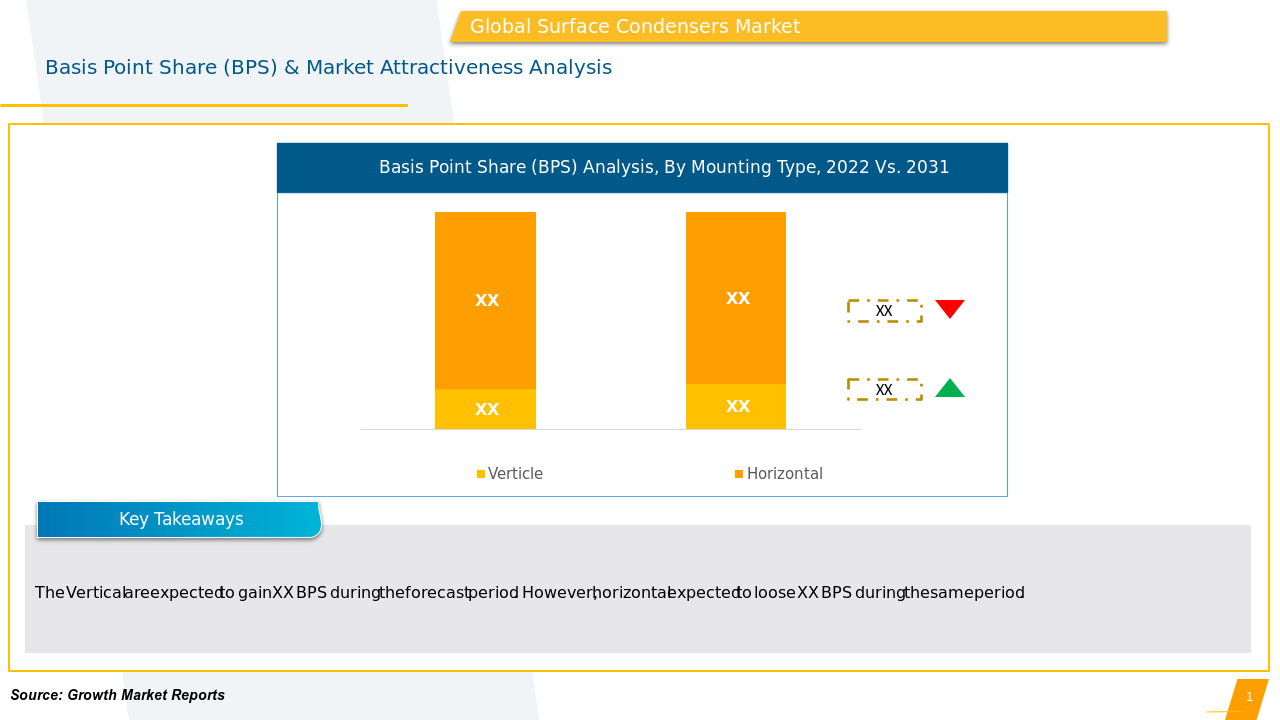The width and height of the screenshot is (1280, 720).
Task: Select the Key Takeaways tab label
Action: (x=180, y=519)
